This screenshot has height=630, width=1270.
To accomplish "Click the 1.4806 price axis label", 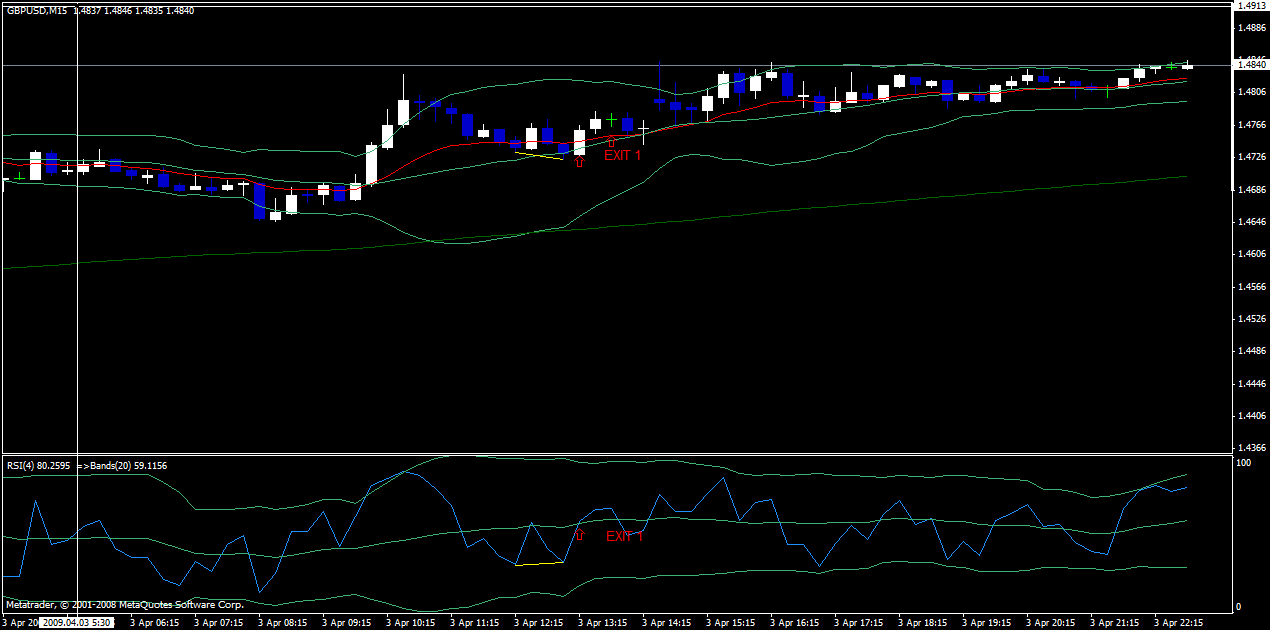I will click(1252, 92).
